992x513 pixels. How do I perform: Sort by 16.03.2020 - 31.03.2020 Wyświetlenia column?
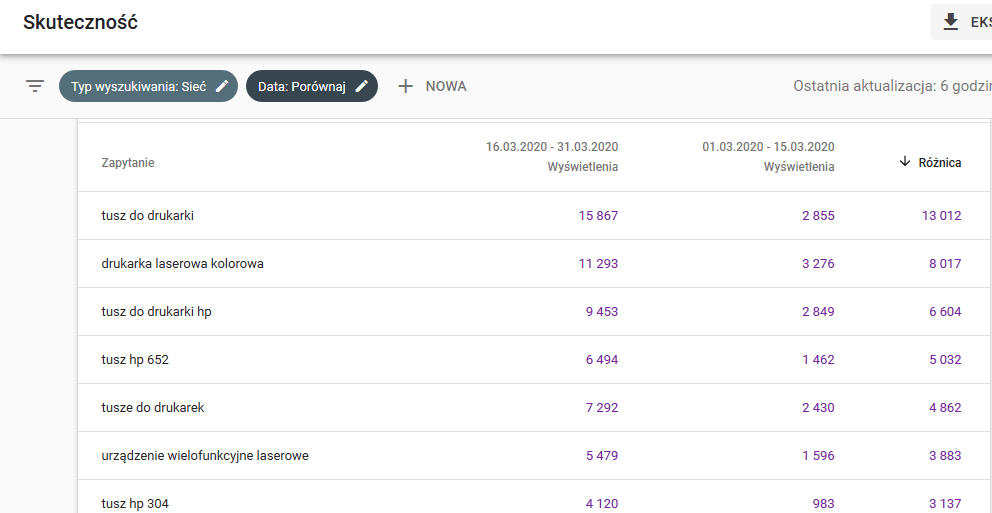tap(552, 157)
